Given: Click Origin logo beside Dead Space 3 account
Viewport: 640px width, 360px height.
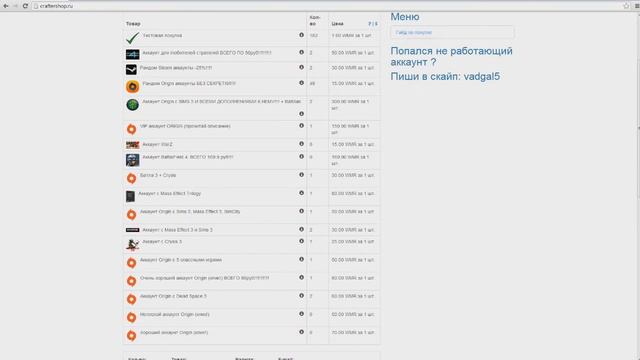Looking at the screenshot, I should coord(131,299).
